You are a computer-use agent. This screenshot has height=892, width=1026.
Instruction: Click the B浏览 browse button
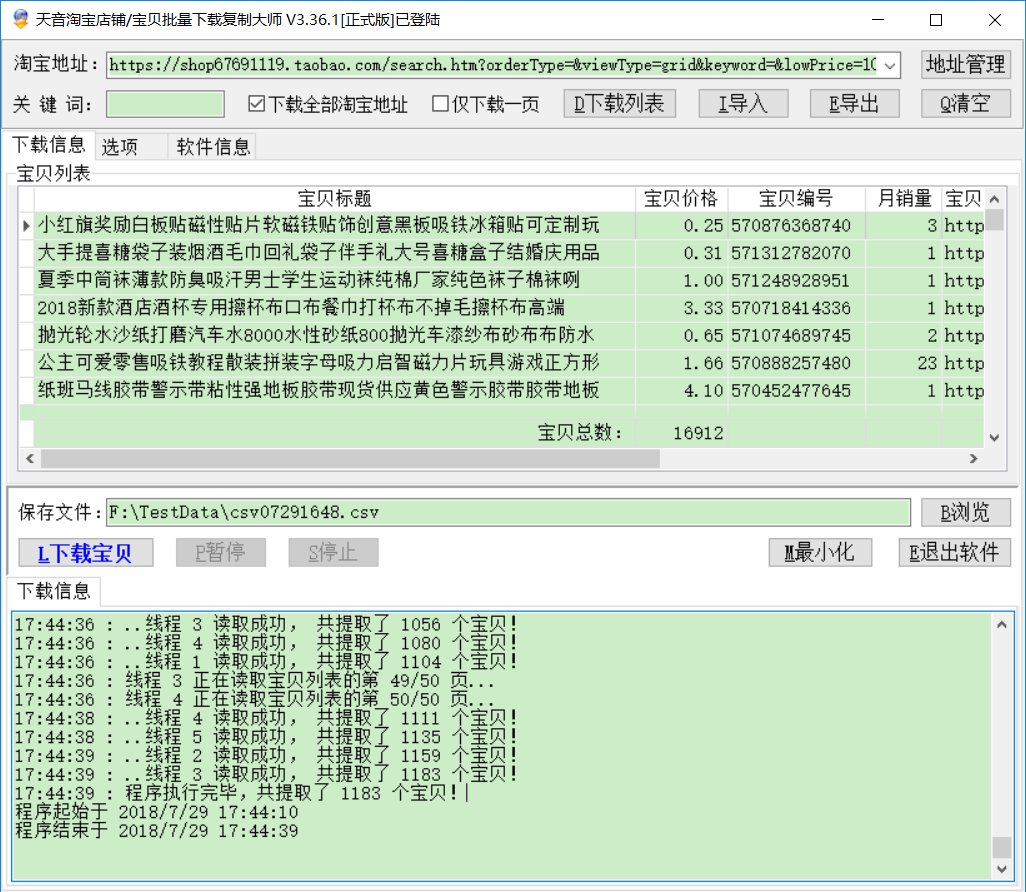(965, 513)
